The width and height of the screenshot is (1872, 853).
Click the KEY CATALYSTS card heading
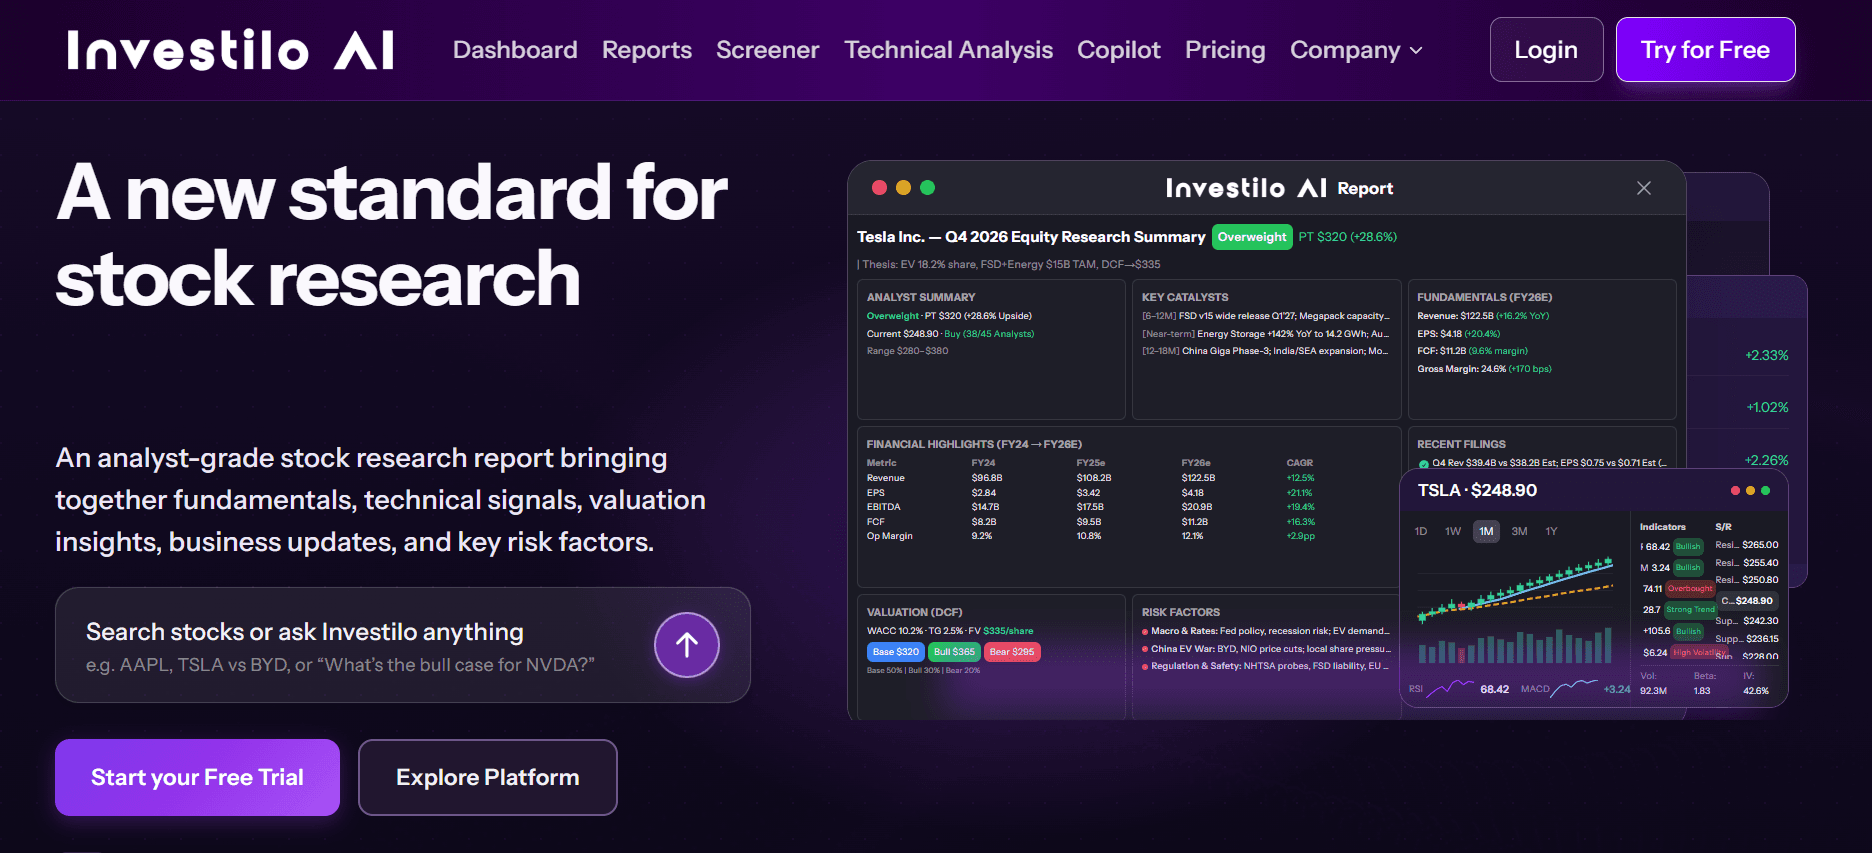1185,297
